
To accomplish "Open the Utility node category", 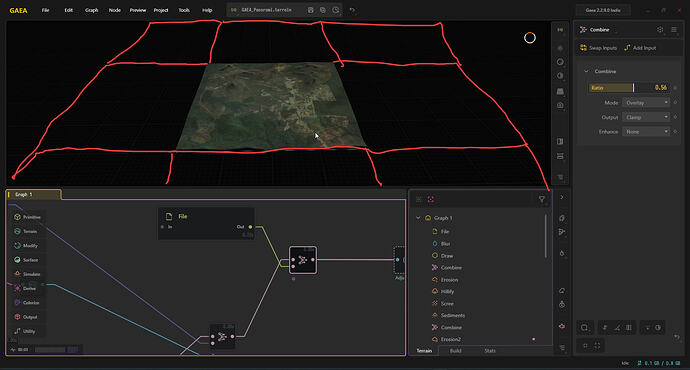I will pyautogui.click(x=25, y=331).
